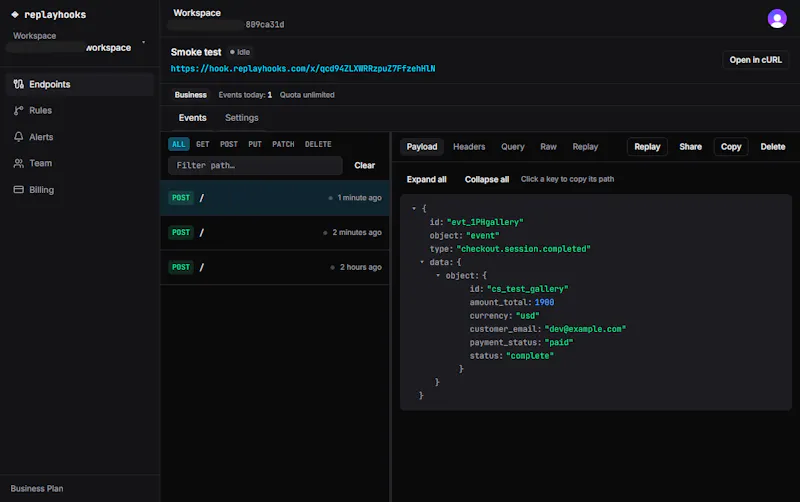
Task: Click the status key in payload
Action: pyautogui.click(x=486, y=356)
